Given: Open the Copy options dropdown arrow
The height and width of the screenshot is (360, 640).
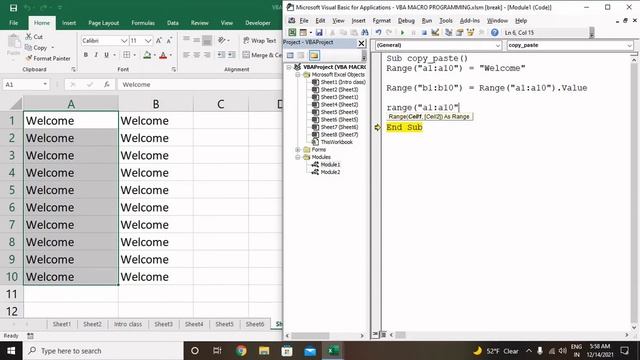Looking at the screenshot, I should click(x=53, y=48).
